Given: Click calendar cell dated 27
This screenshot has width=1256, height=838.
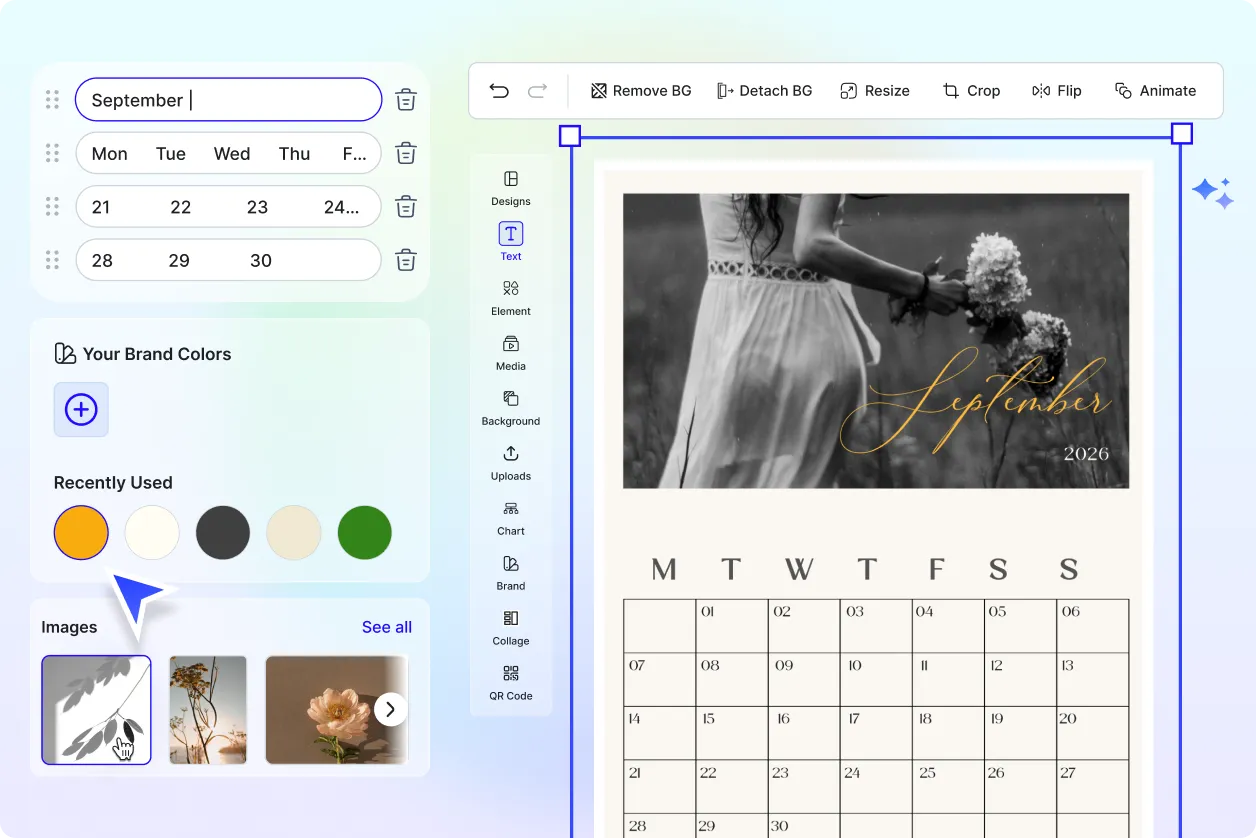Looking at the screenshot, I should pos(1092,787).
